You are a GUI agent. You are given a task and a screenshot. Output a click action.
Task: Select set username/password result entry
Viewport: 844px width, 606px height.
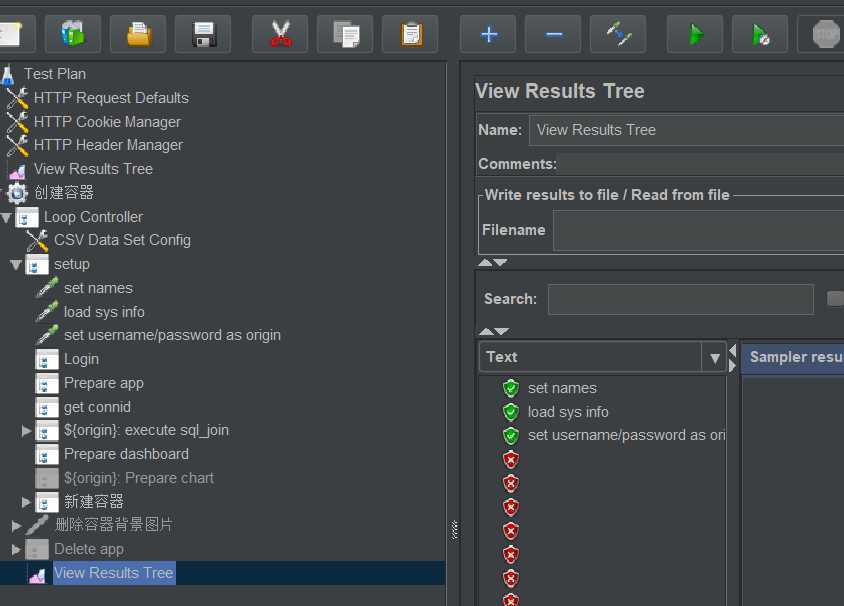626,435
